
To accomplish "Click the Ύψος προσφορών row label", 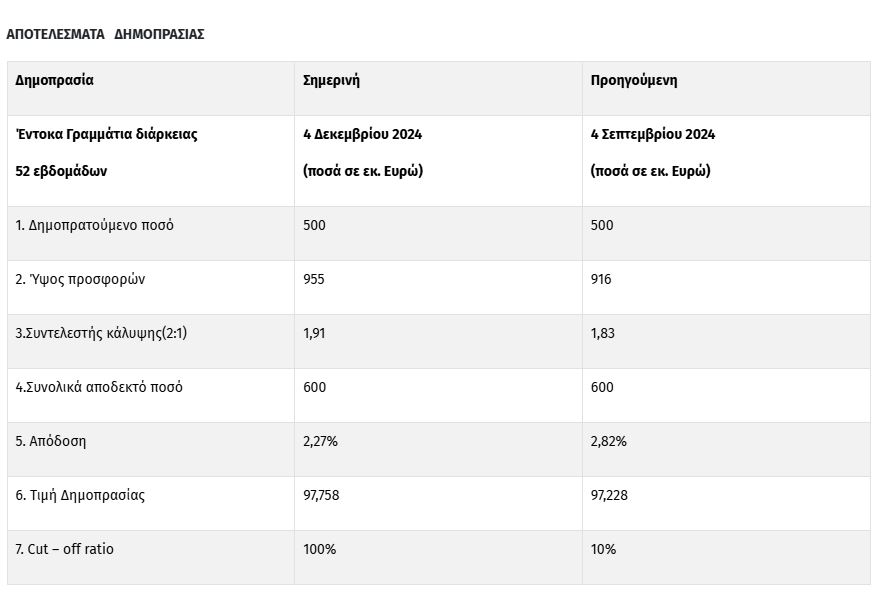I will click(80, 279).
